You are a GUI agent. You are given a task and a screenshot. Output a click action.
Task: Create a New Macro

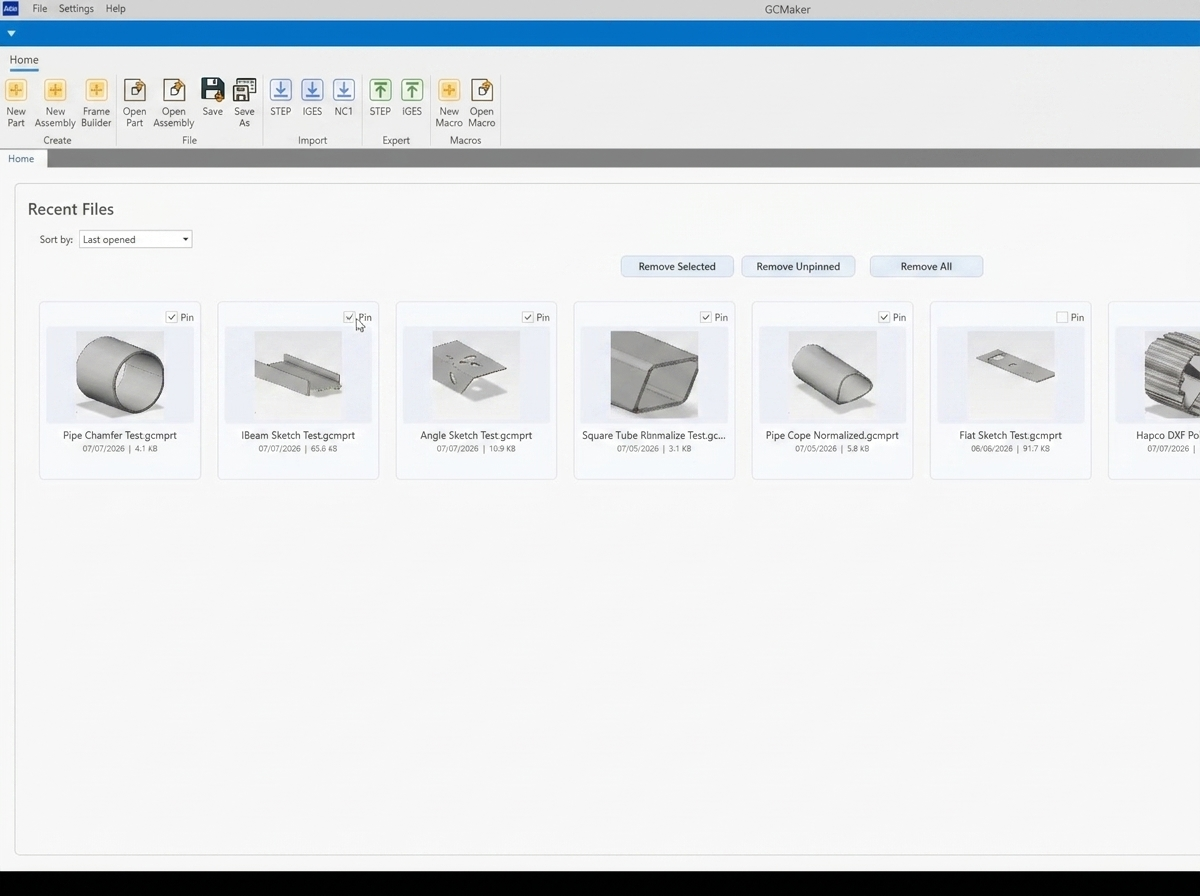[x=449, y=103]
